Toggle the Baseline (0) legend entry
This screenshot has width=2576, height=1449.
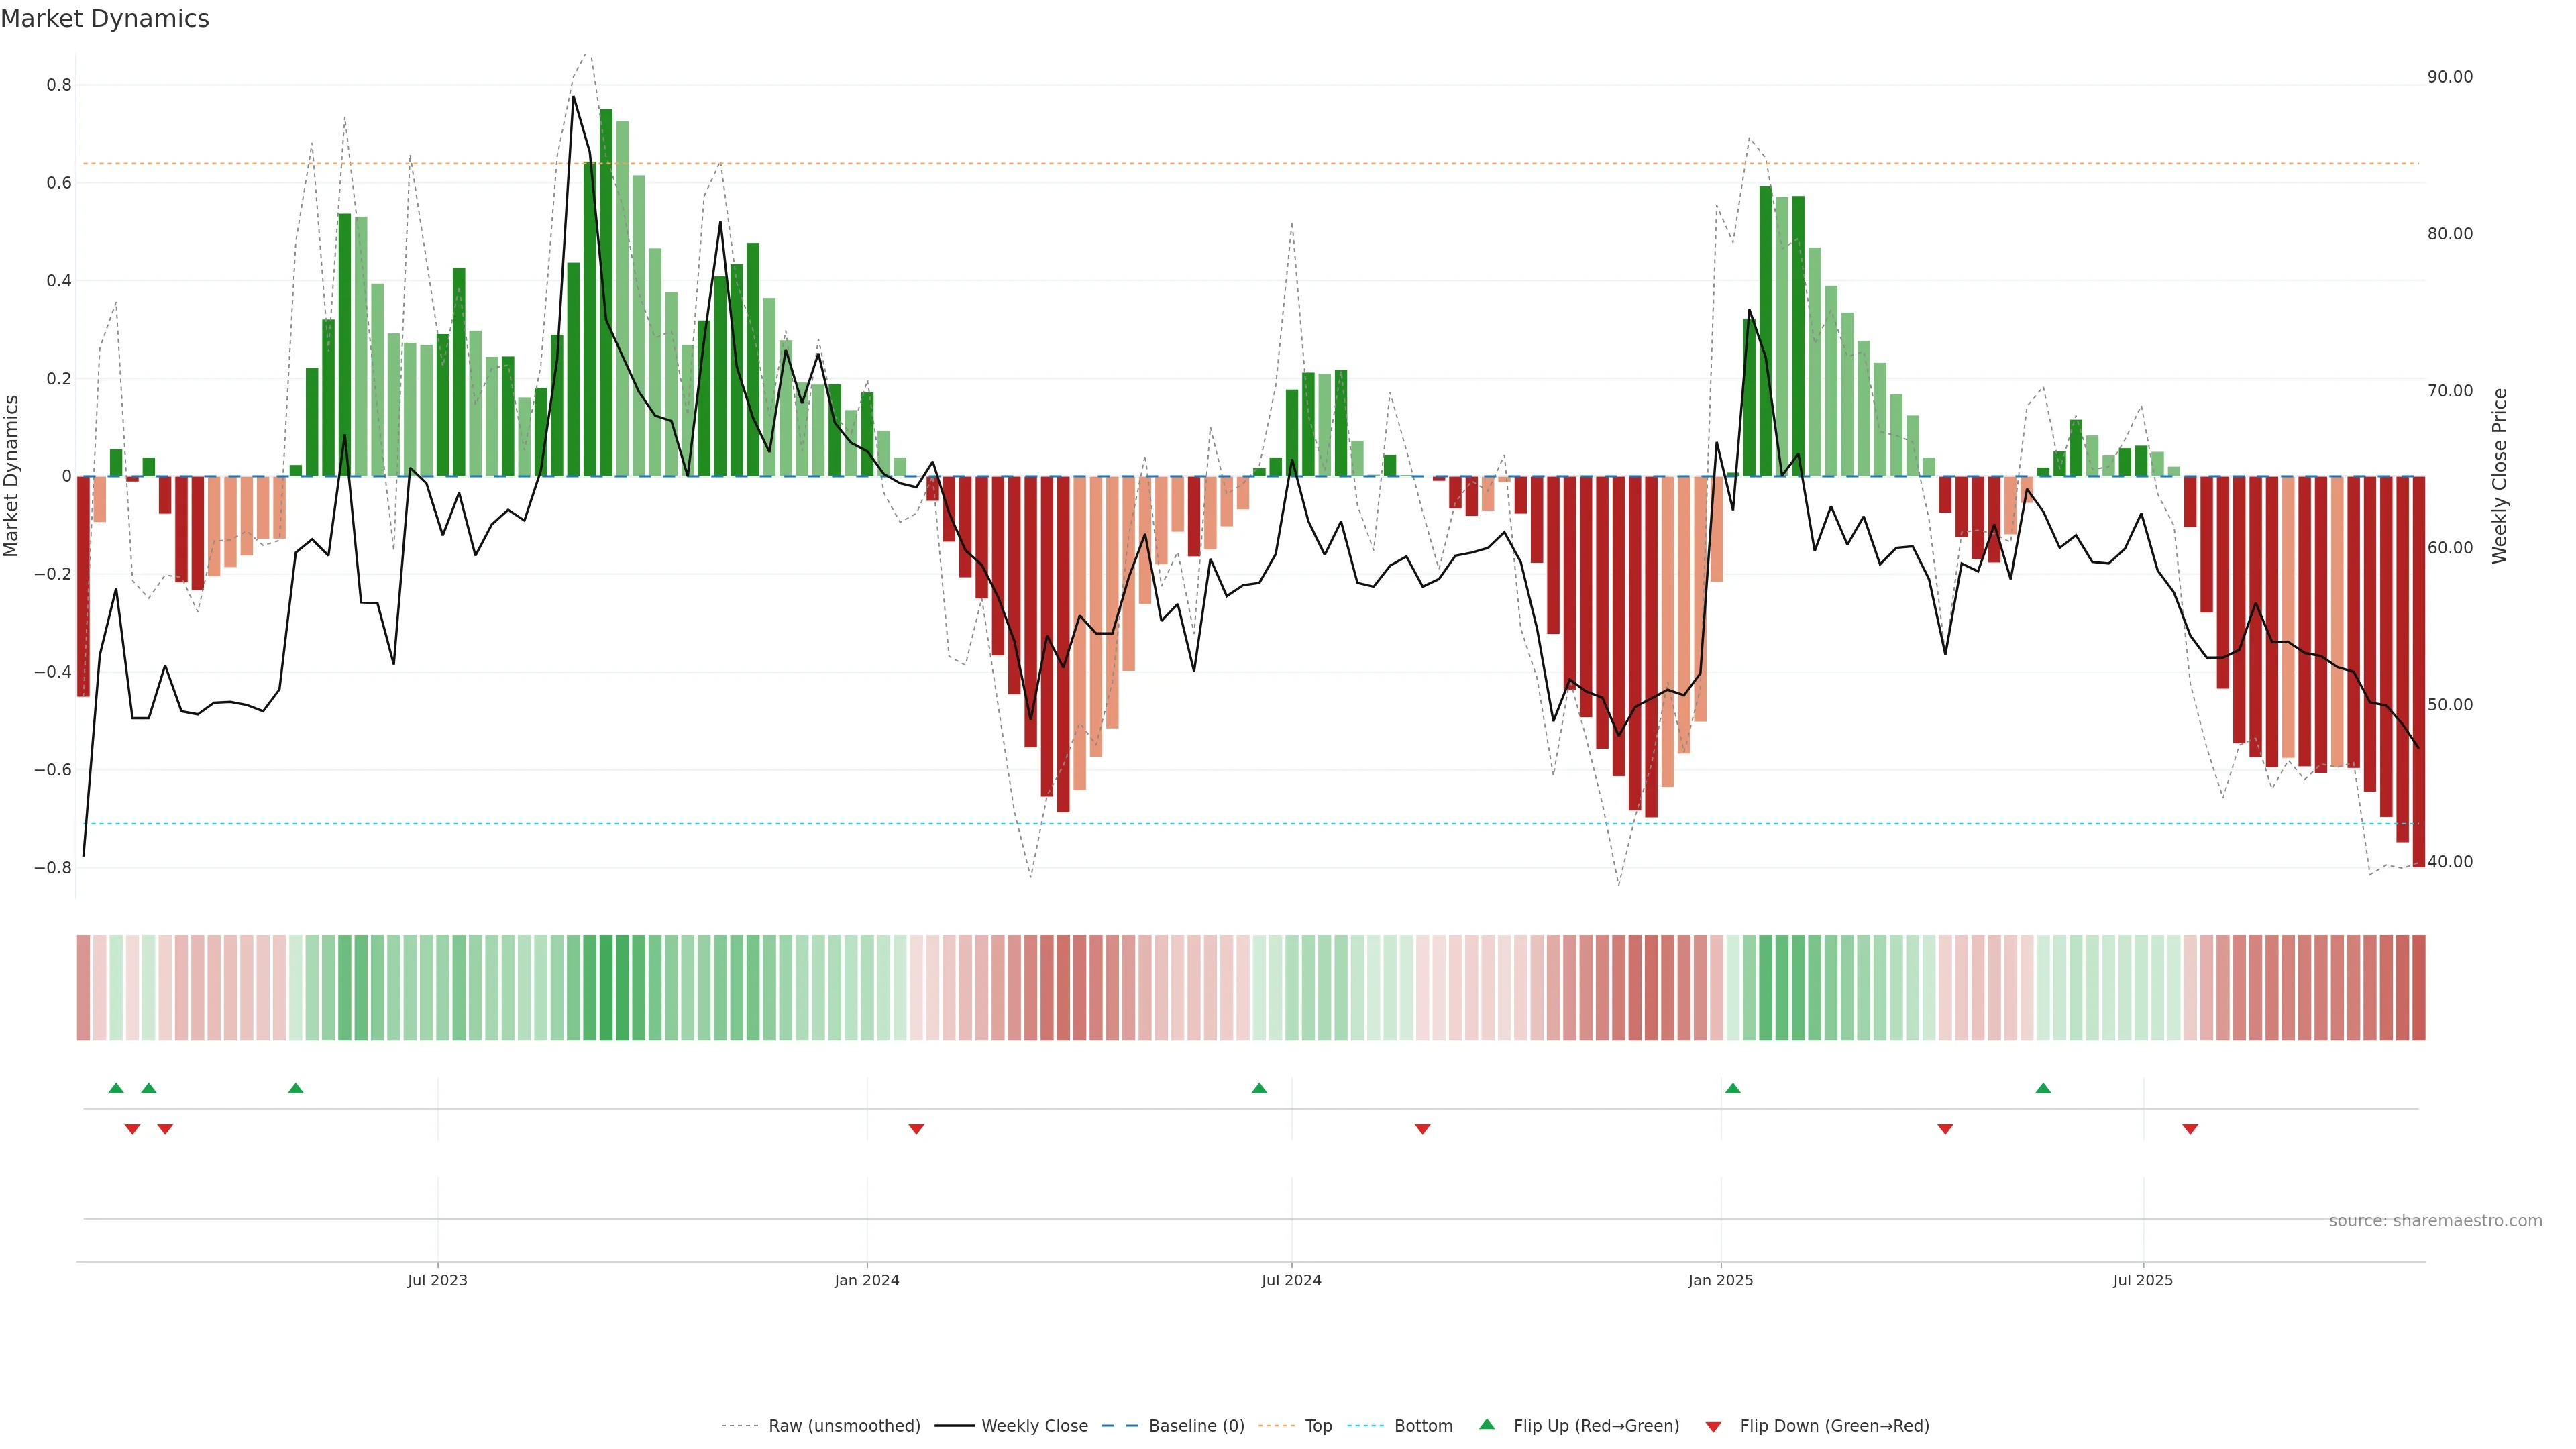[x=1196, y=1426]
